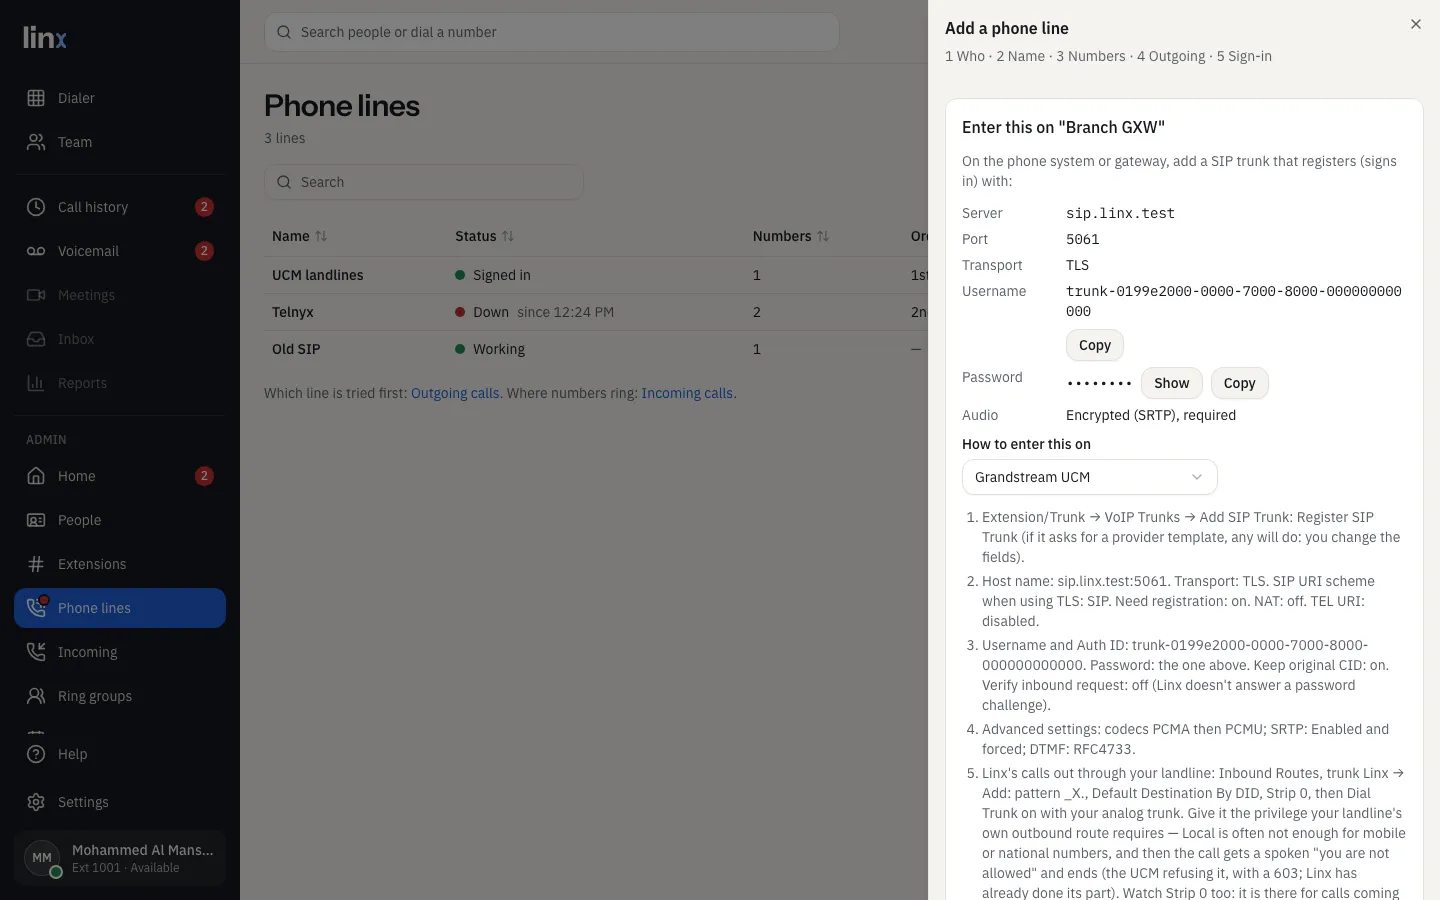Viewport: 1440px width, 900px height.
Task: Click the Extensions hash icon
Action: coord(36,564)
